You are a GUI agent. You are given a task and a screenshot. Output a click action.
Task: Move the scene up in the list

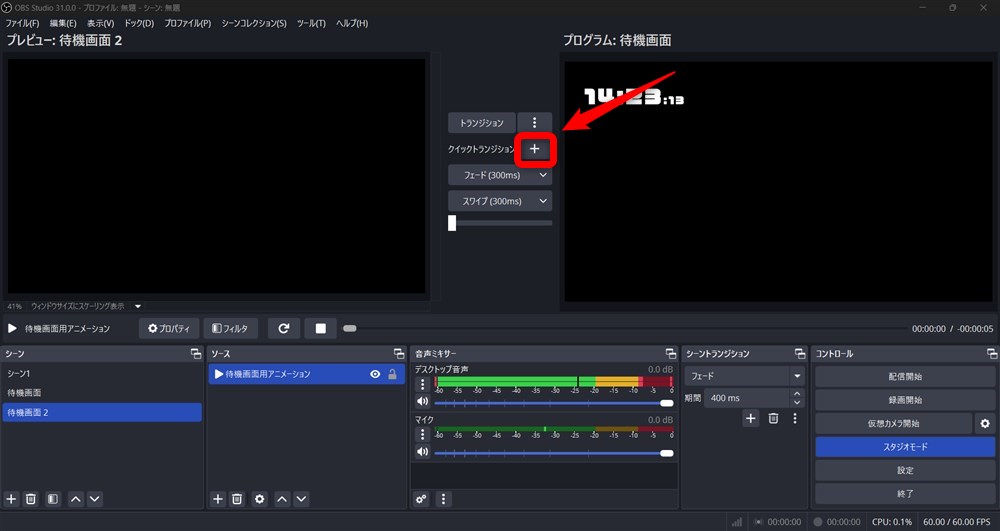[x=76, y=498]
